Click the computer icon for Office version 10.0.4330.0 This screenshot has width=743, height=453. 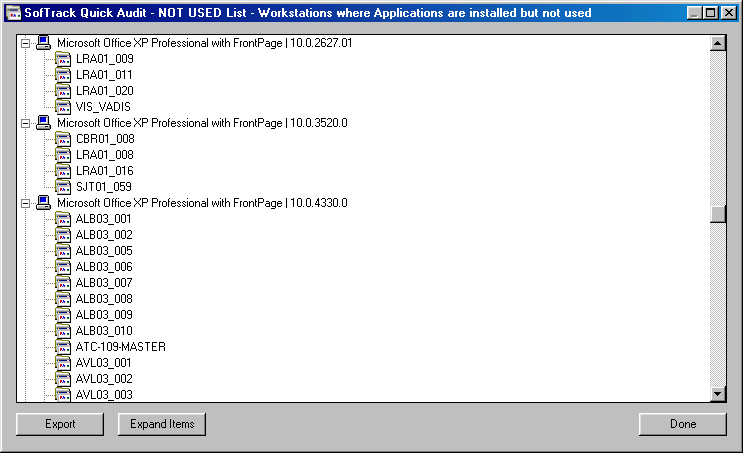(x=43, y=203)
